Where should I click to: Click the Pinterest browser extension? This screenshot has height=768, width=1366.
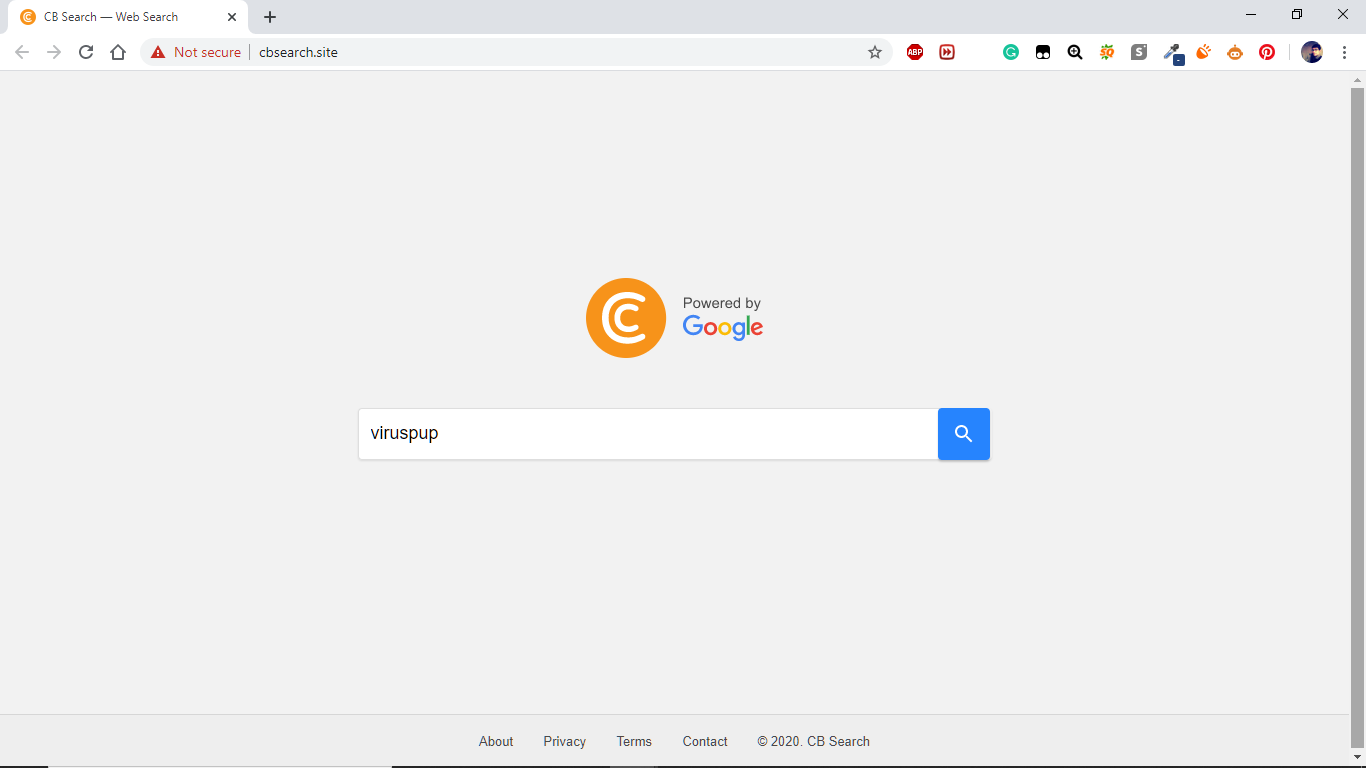click(x=1267, y=52)
